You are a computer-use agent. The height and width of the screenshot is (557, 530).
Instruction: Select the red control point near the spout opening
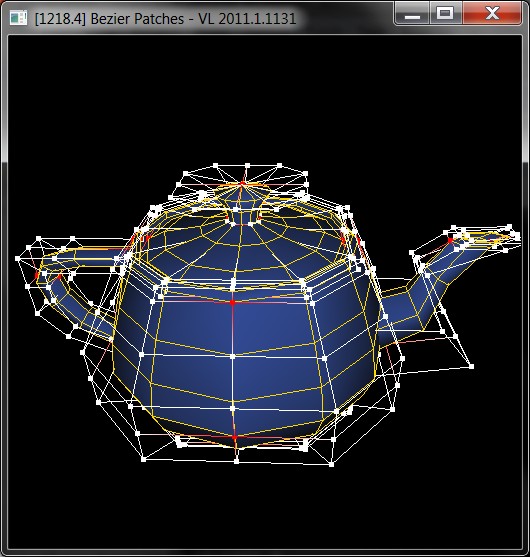450,240
